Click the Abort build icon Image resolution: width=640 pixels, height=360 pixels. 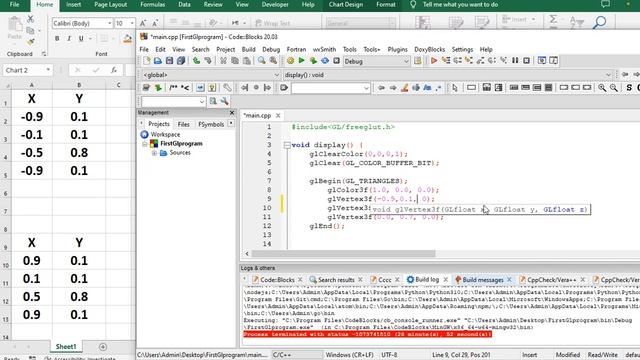pos(336,61)
